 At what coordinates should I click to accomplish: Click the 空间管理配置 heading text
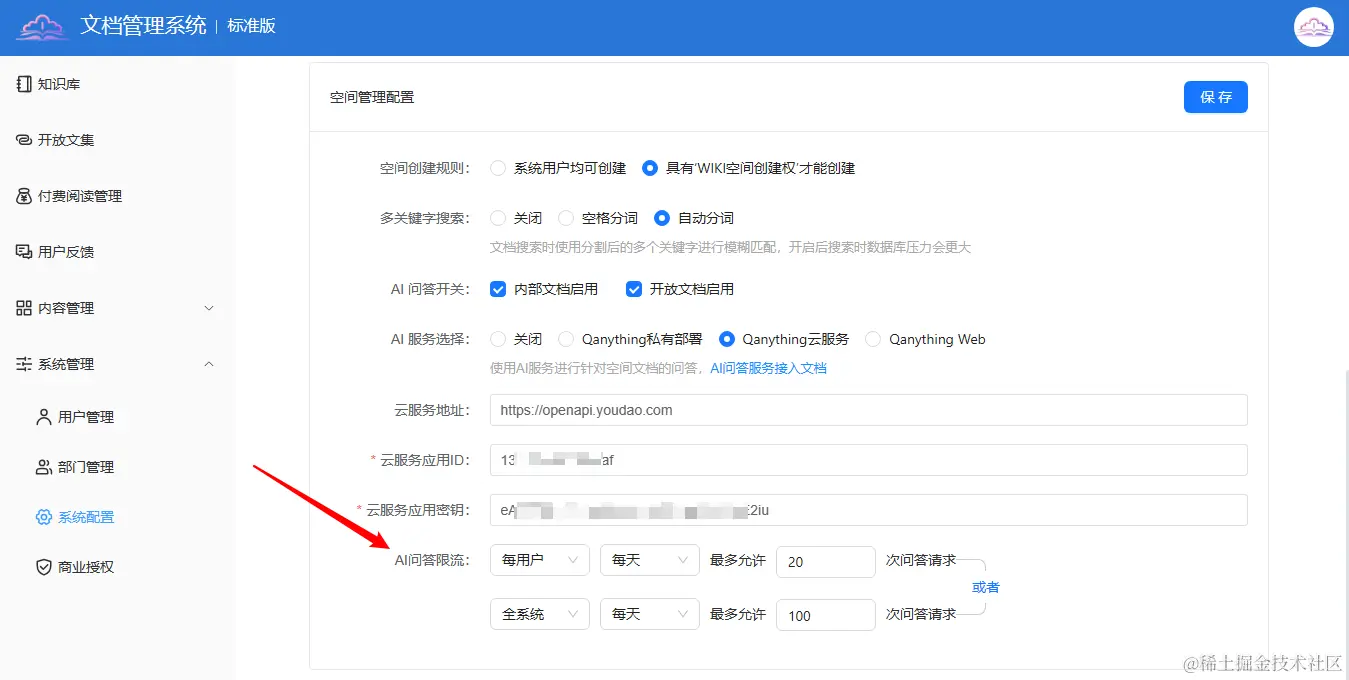pyautogui.click(x=372, y=97)
